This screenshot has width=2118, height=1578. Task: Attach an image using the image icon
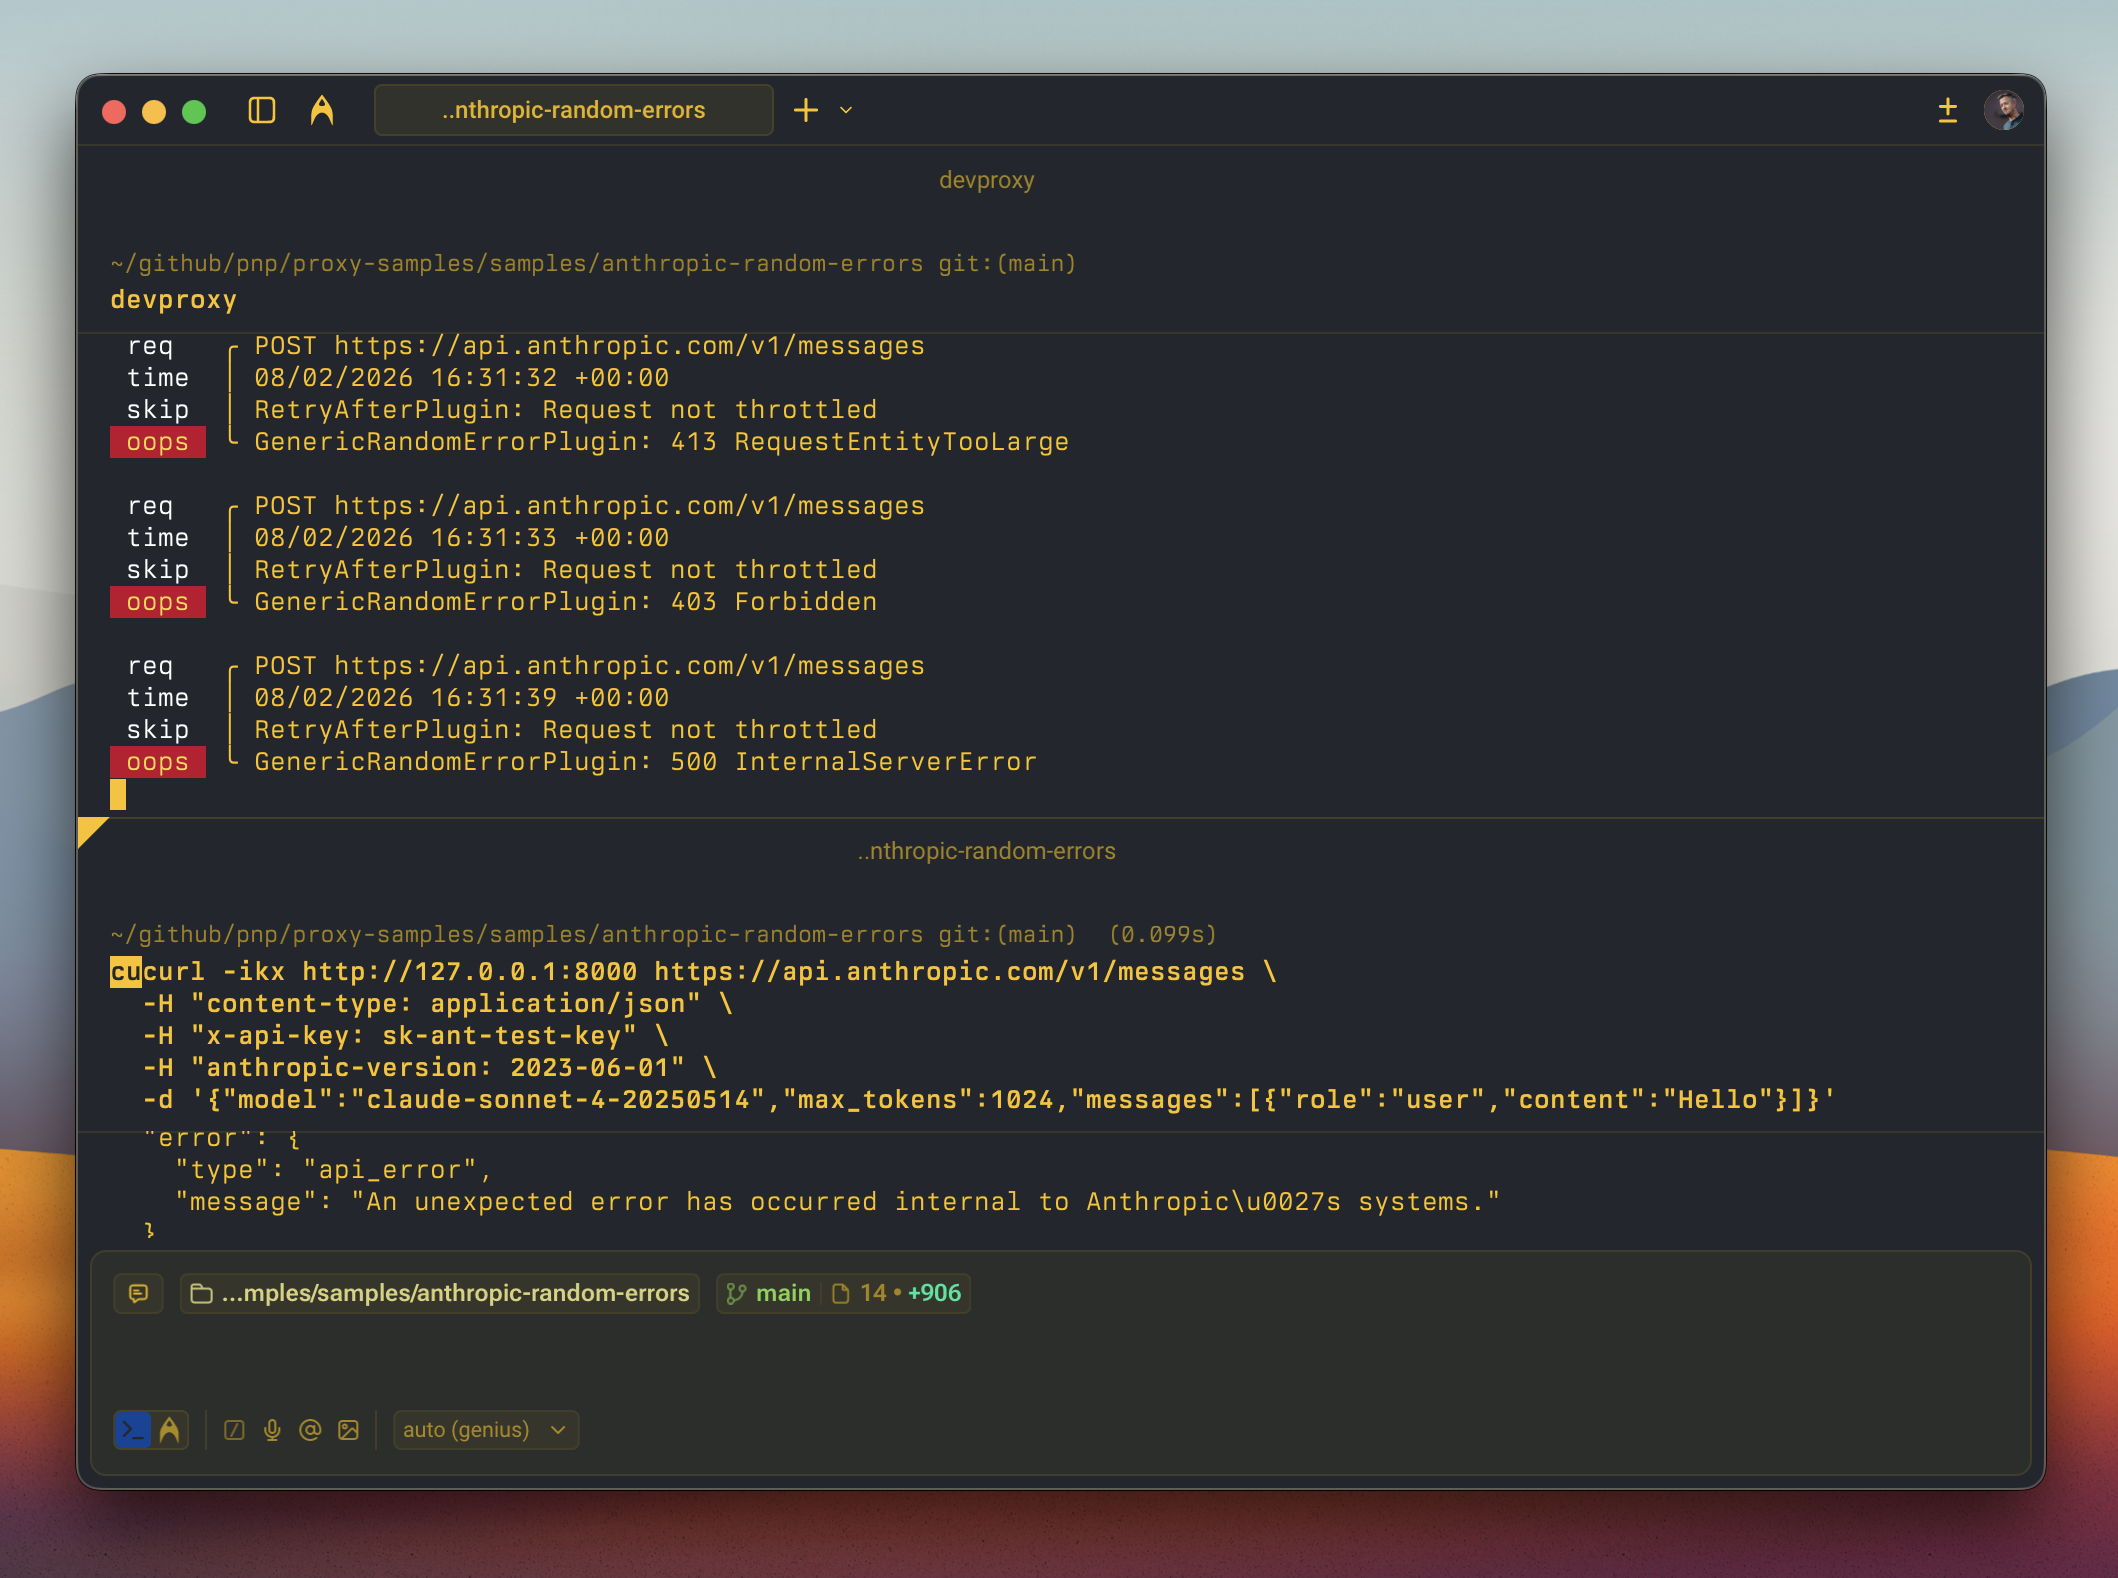click(x=348, y=1430)
